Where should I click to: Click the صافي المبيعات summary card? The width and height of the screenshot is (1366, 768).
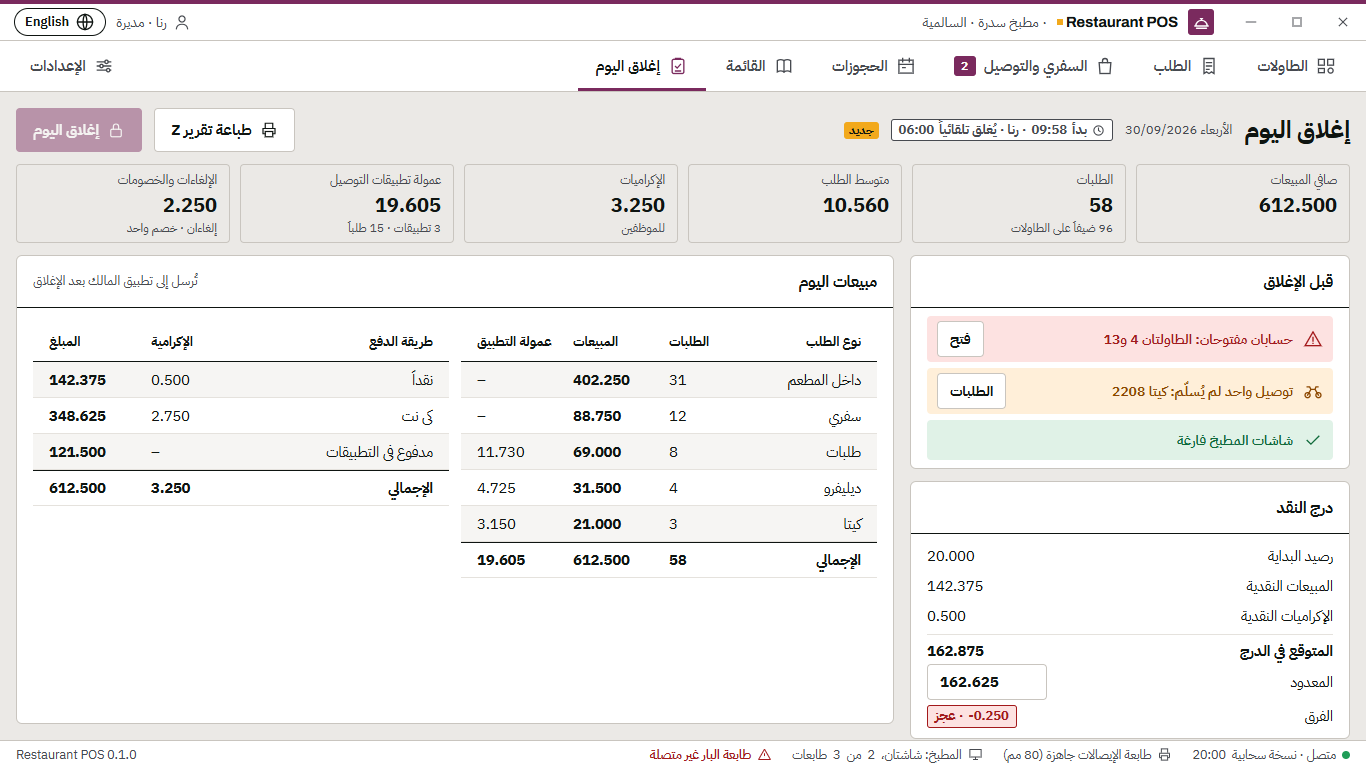(x=1243, y=203)
